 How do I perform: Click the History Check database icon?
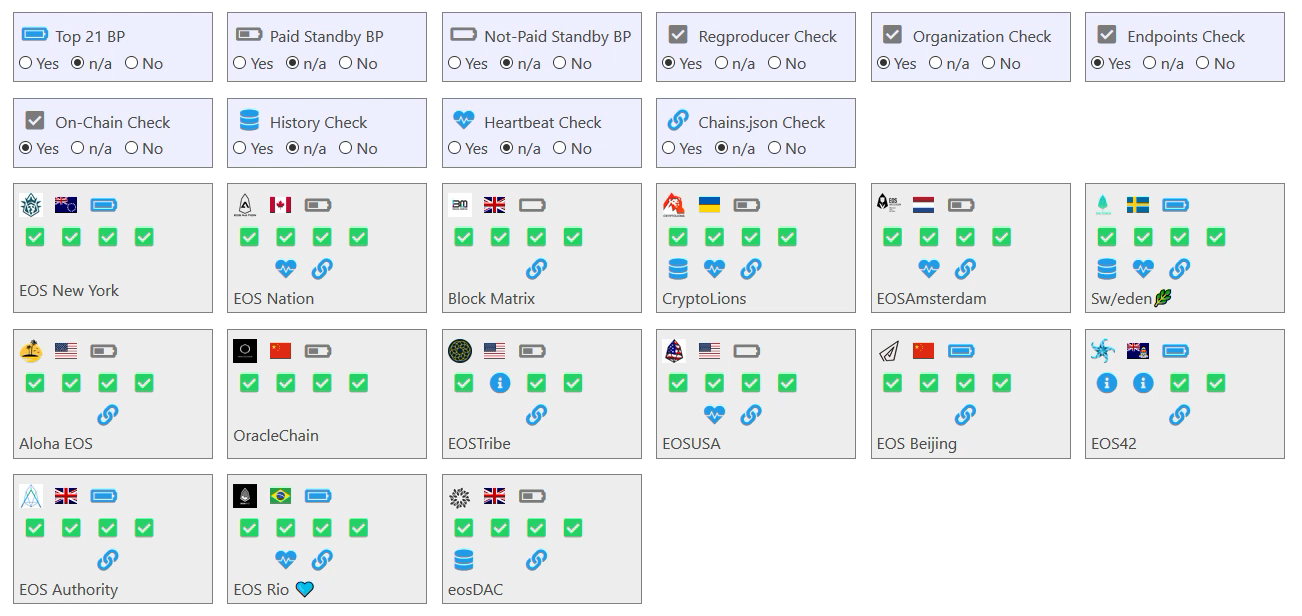[x=249, y=120]
